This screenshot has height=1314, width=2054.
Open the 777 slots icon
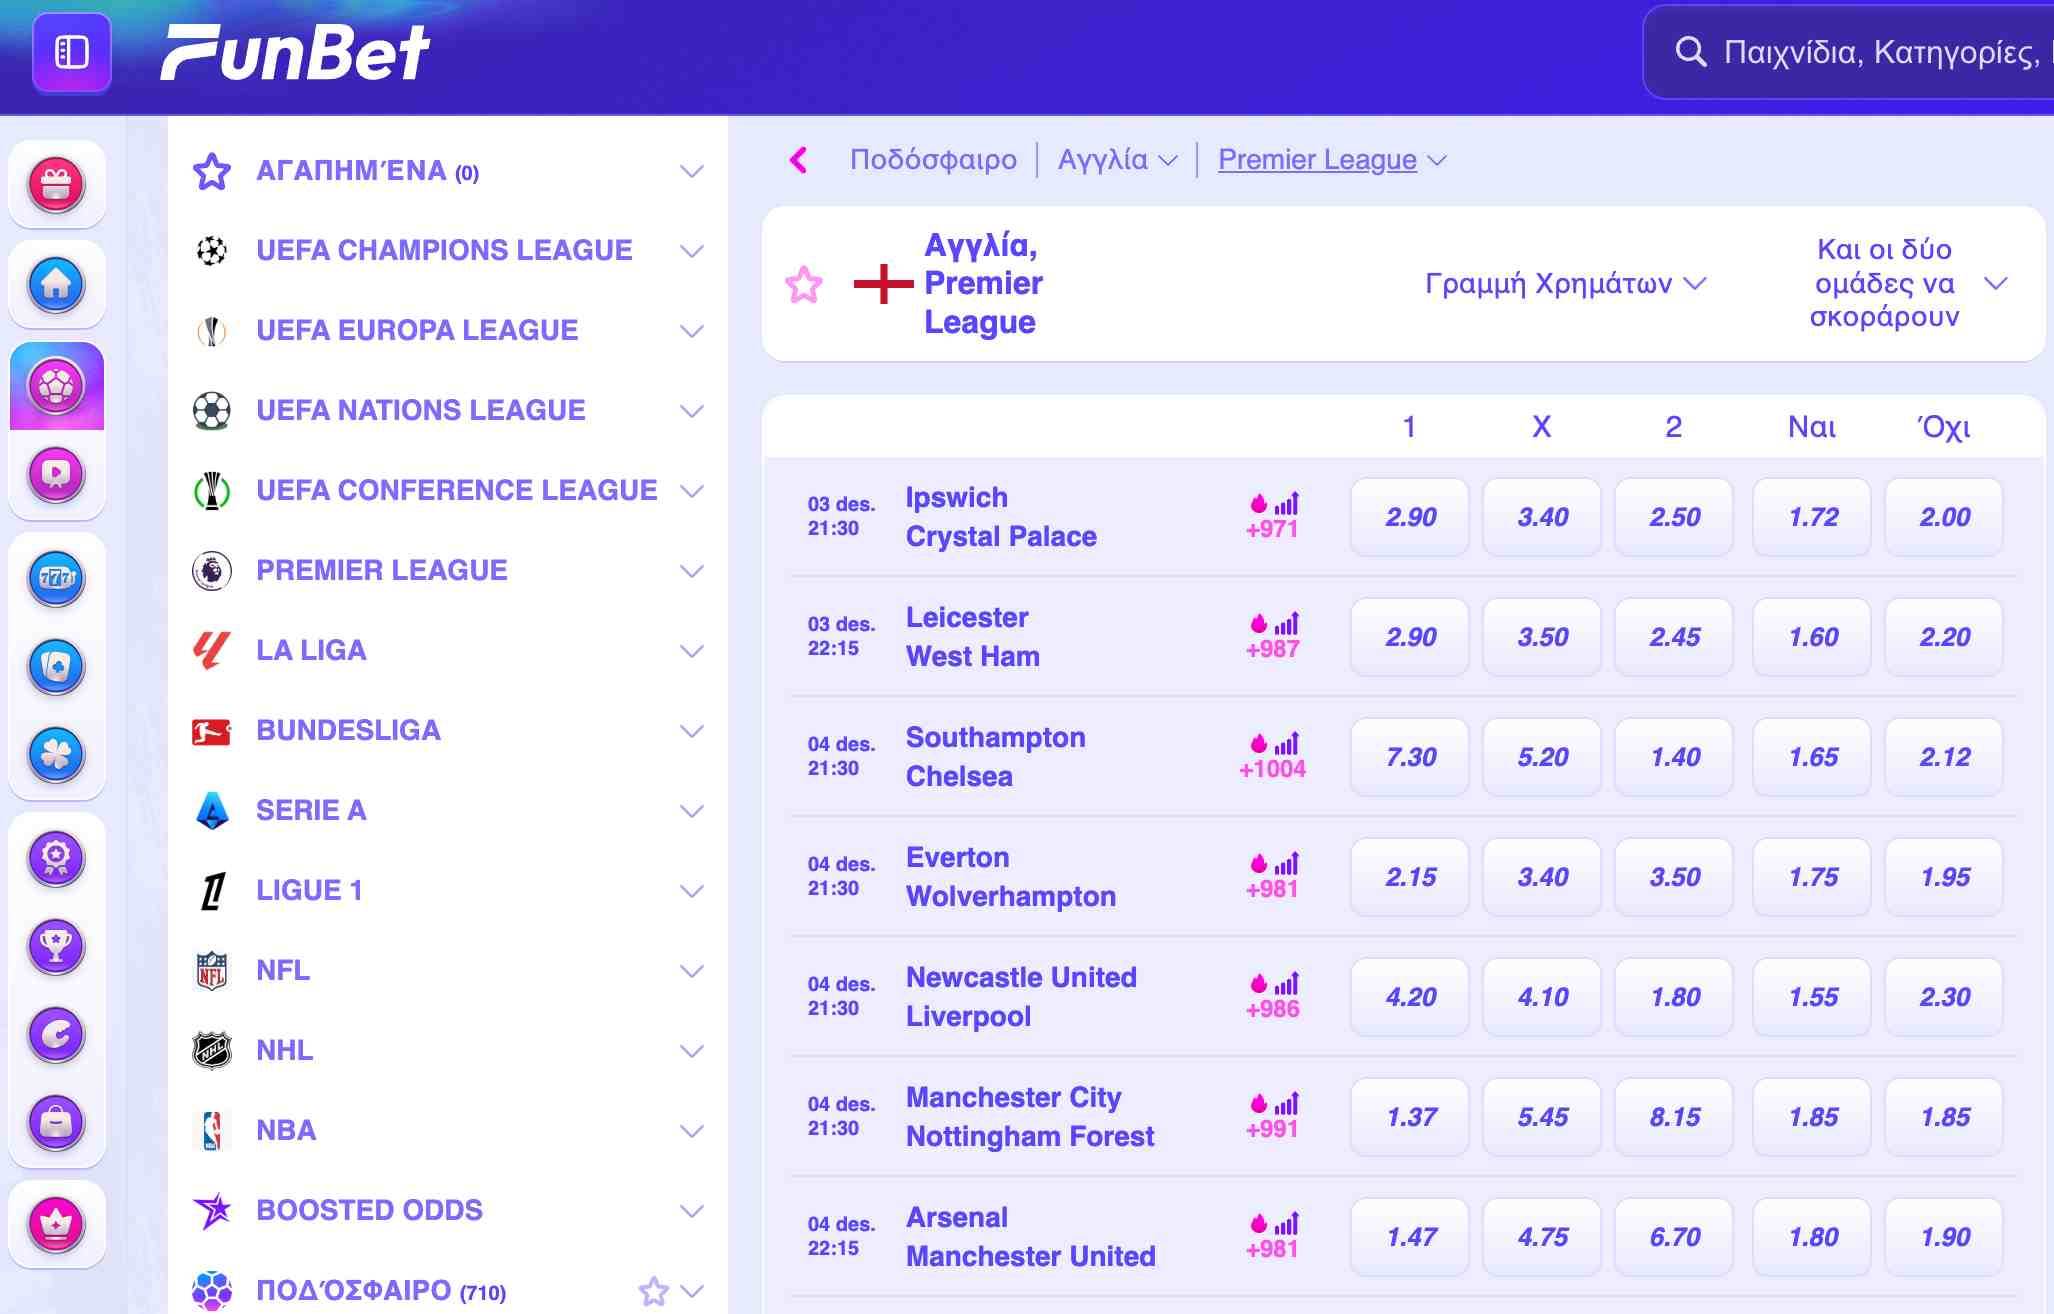[57, 578]
